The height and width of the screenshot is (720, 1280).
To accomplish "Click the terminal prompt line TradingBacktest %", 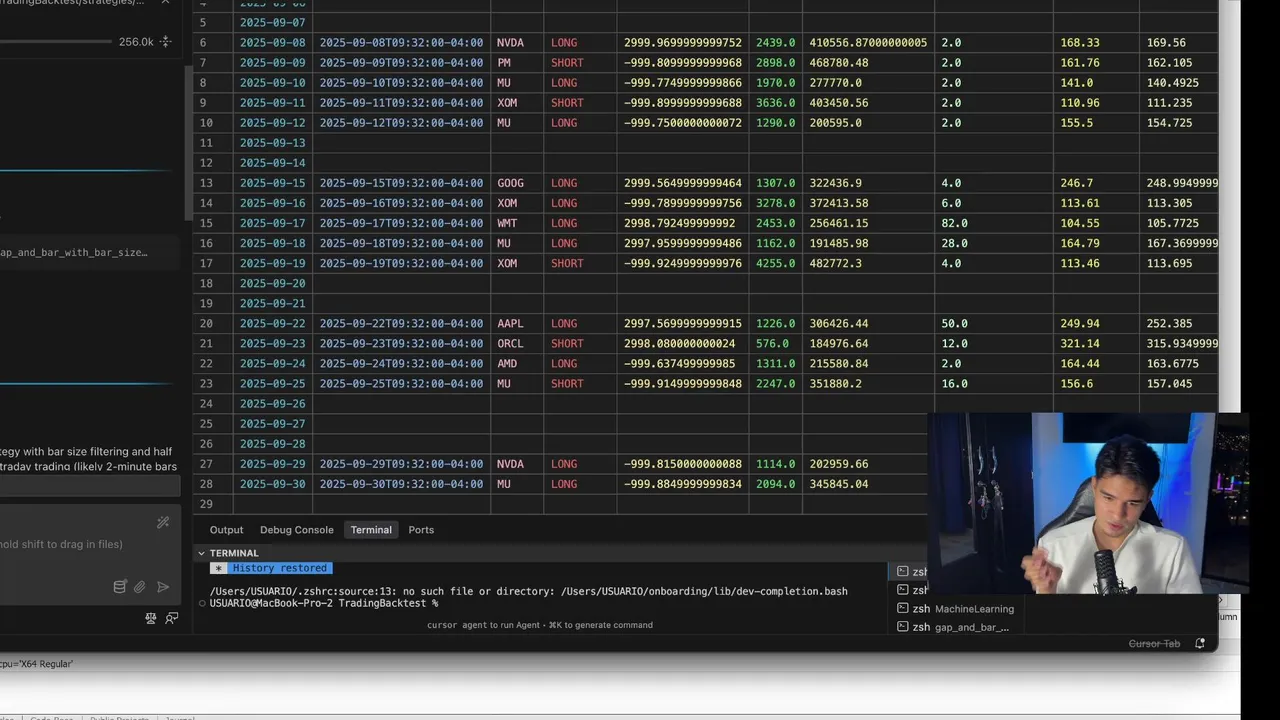I will [324, 603].
